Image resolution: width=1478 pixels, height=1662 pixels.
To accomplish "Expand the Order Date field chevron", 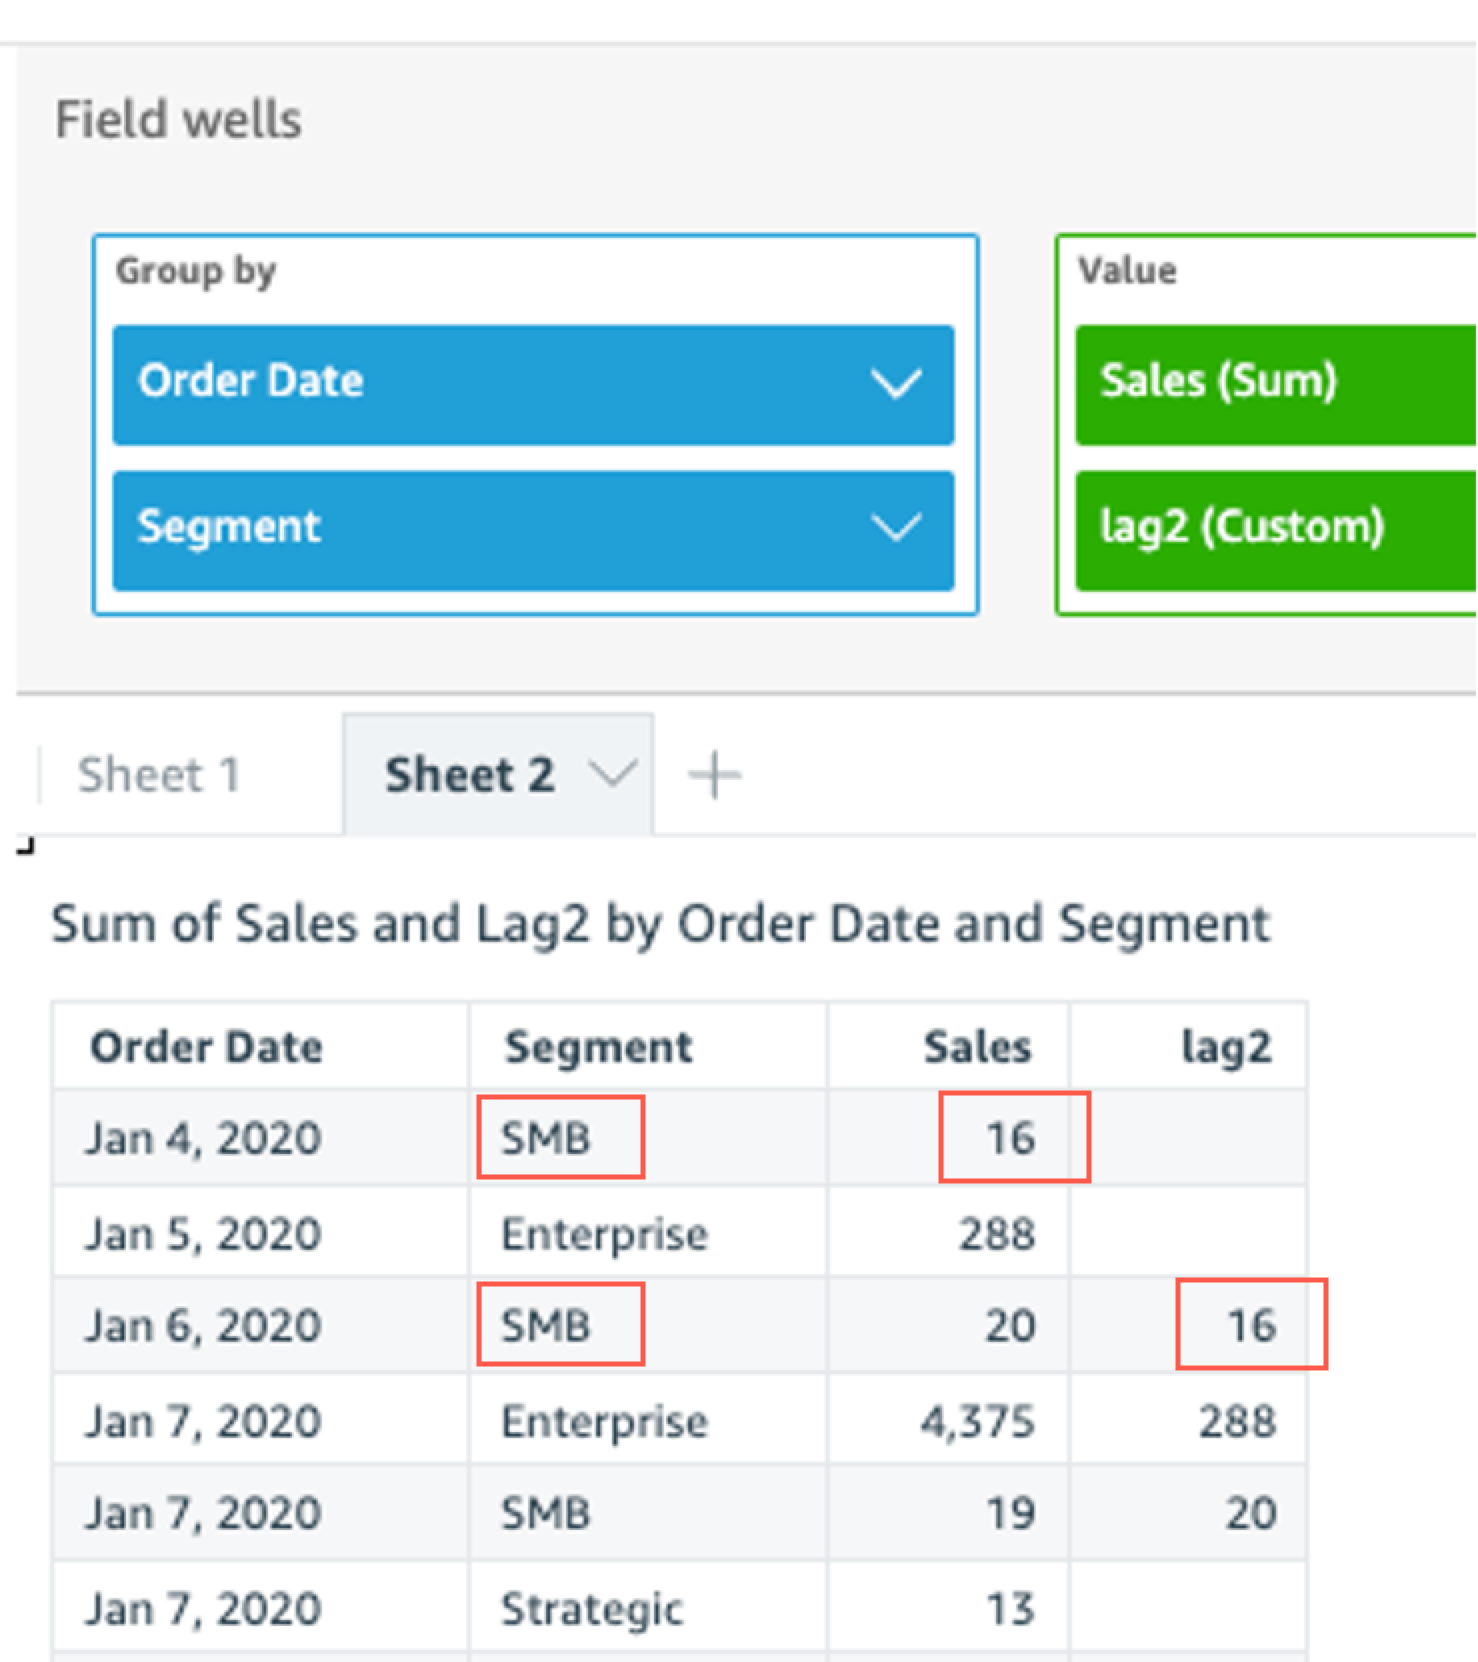I will coord(895,383).
